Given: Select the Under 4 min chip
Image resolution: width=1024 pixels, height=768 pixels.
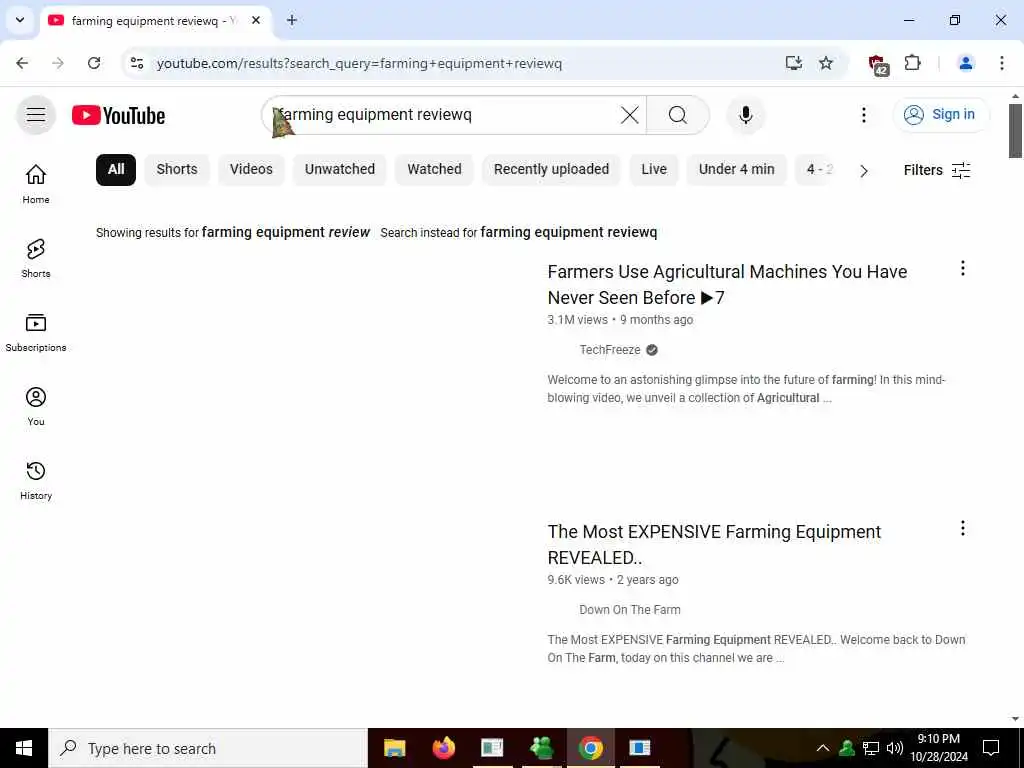Looking at the screenshot, I should 737,170.
